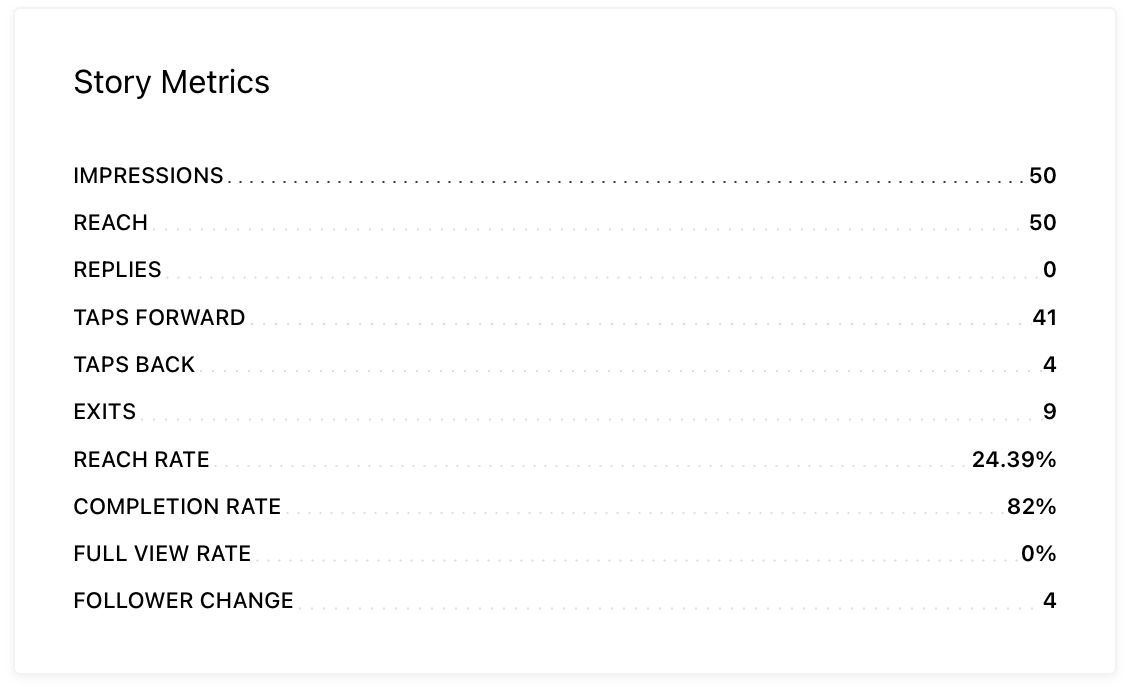This screenshot has height=690, width=1132.
Task: Click the Reach value 50
Action: pyautogui.click(x=1042, y=222)
